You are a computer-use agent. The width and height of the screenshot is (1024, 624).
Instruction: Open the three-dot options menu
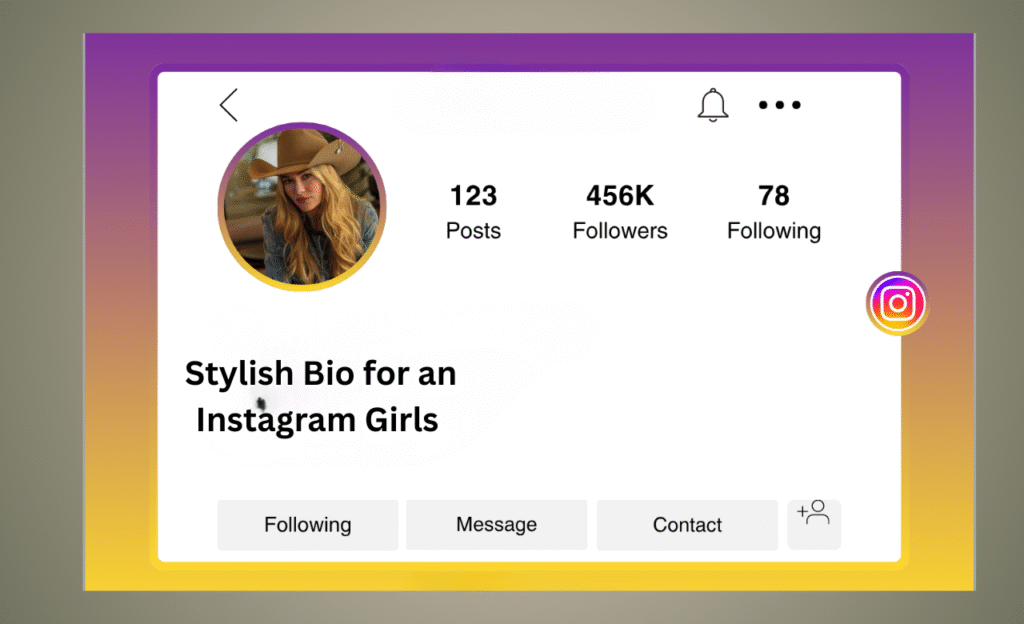click(x=779, y=104)
